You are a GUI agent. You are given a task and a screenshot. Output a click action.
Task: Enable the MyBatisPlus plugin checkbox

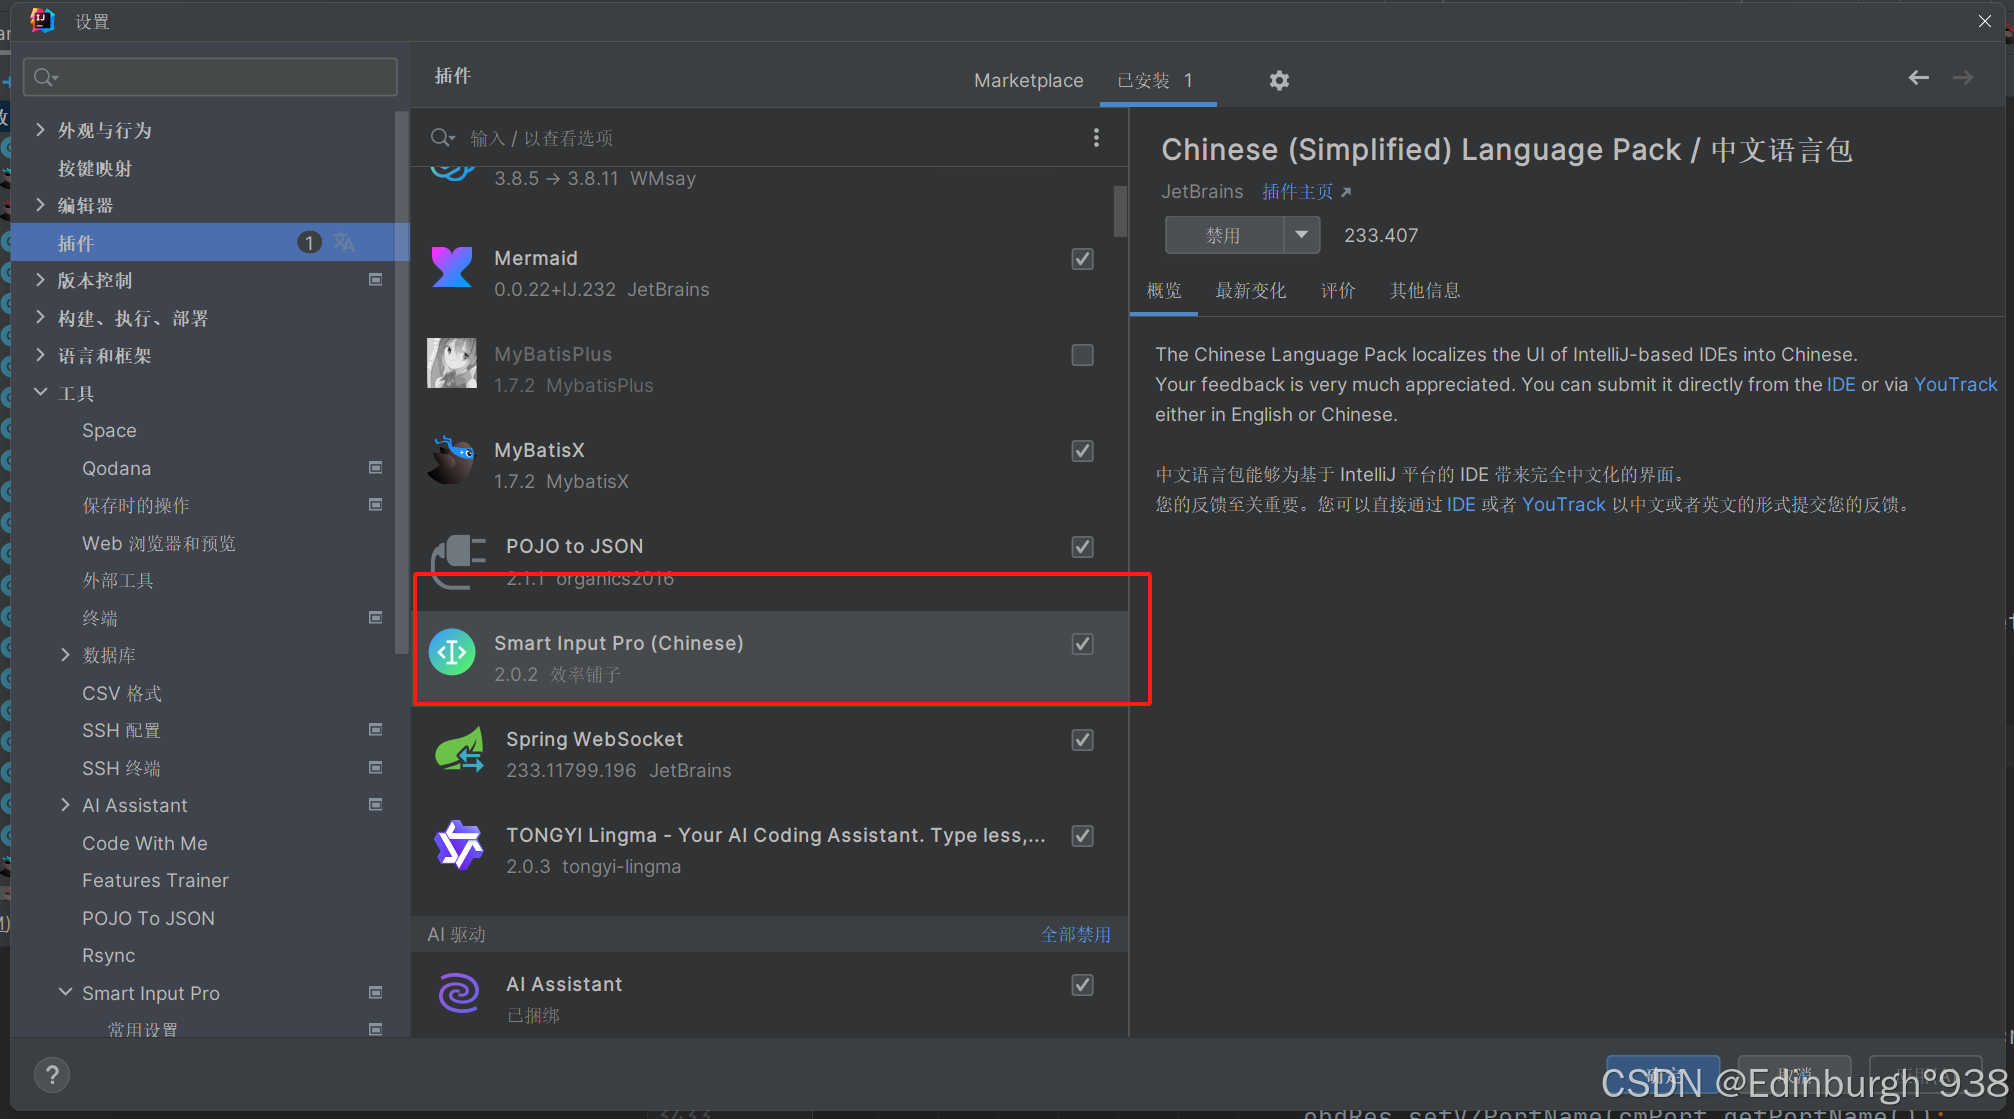point(1082,355)
